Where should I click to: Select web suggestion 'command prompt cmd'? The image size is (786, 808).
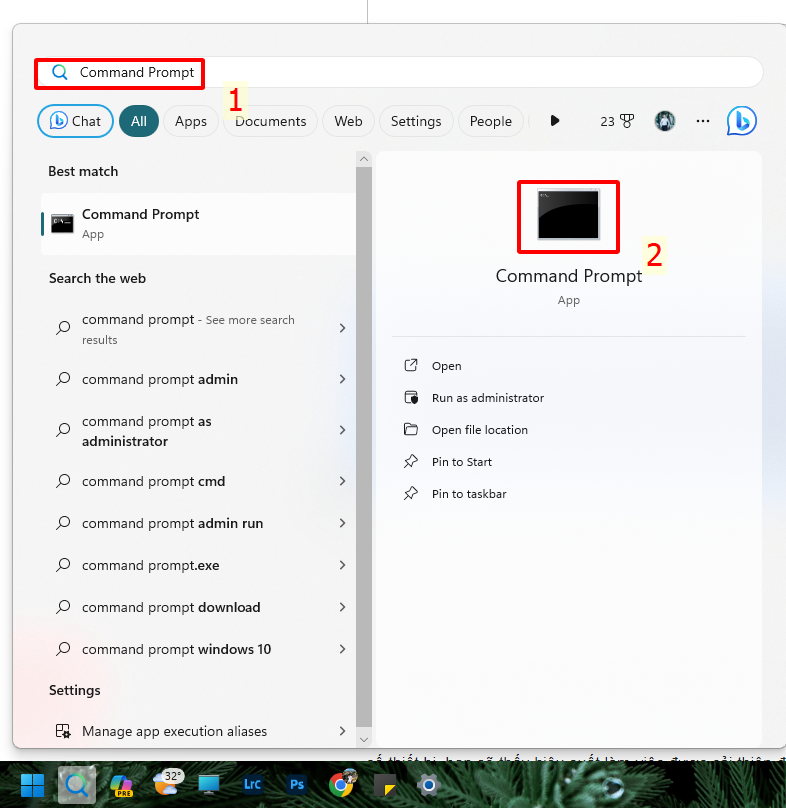point(198,481)
